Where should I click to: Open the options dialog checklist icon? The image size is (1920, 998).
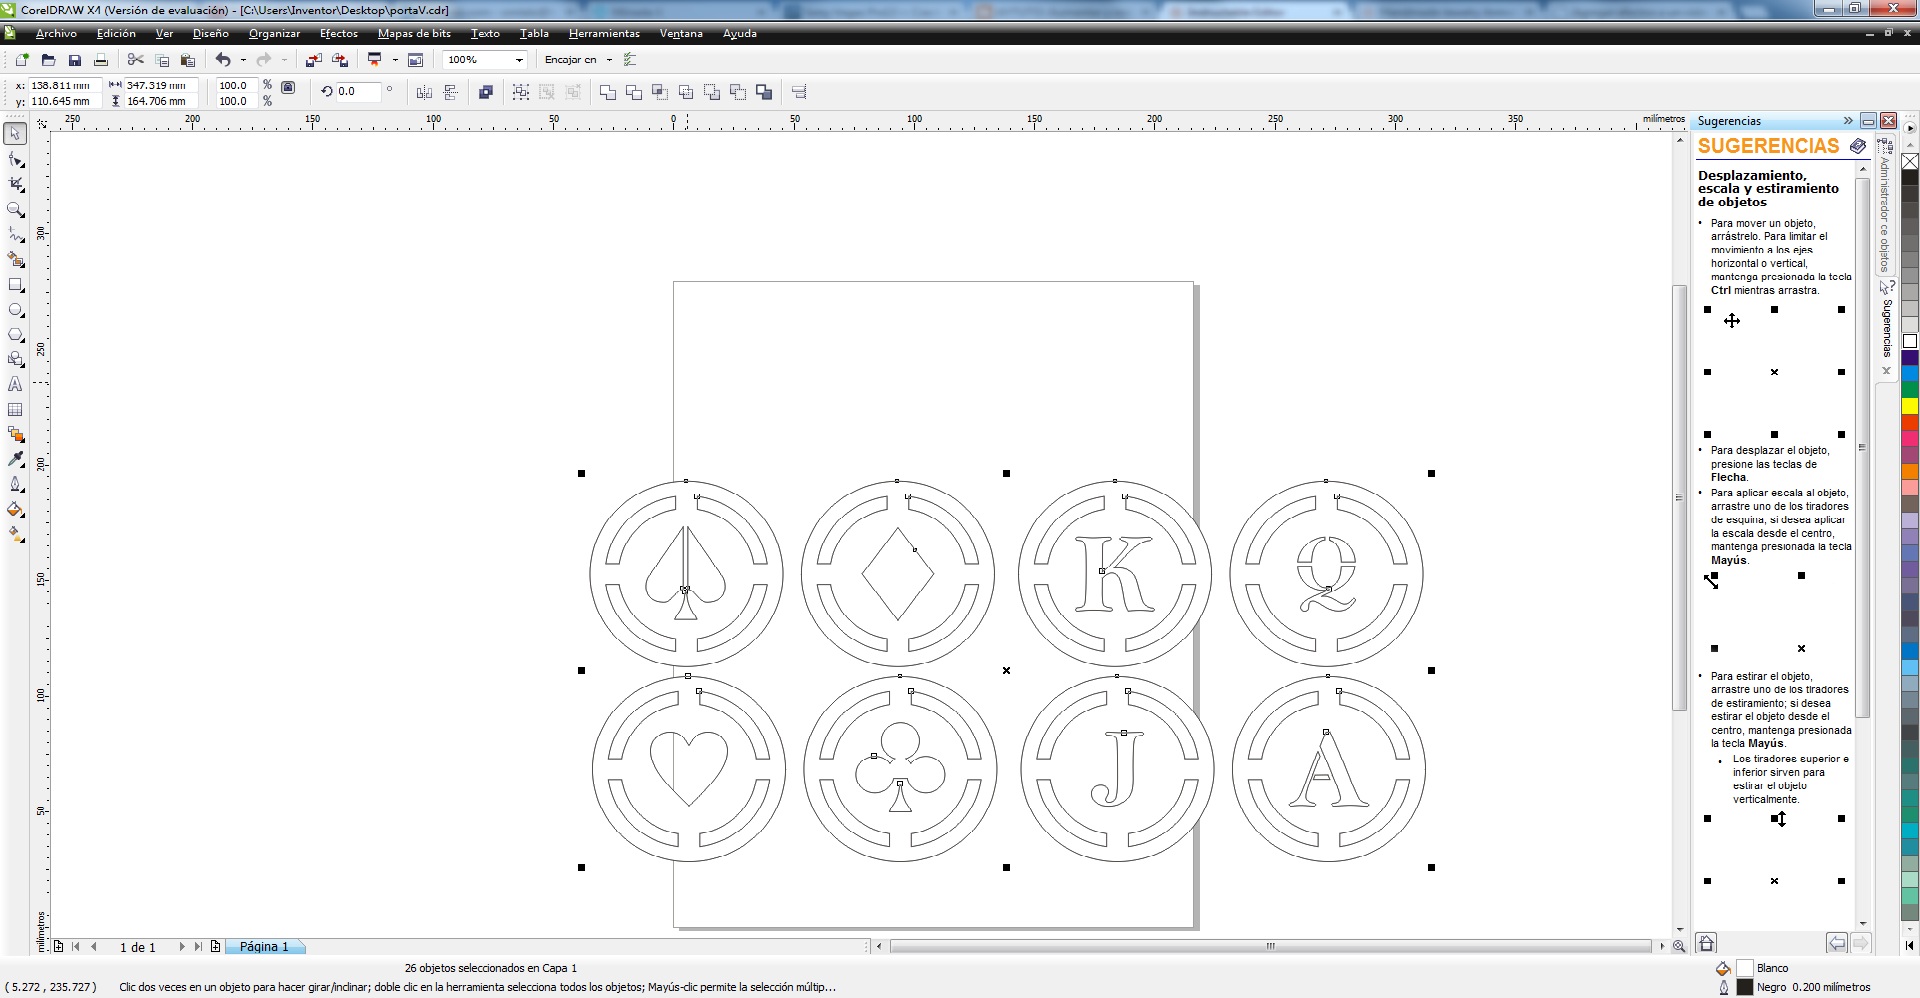coord(630,60)
